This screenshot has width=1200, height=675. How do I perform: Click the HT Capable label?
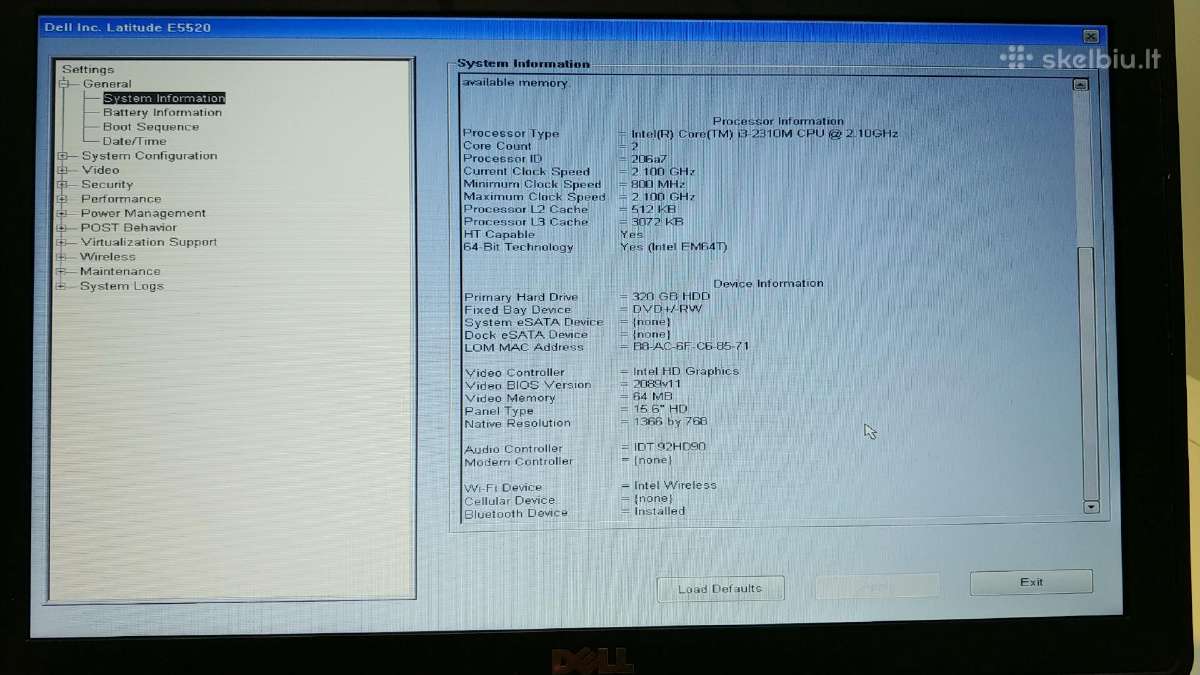pos(499,235)
